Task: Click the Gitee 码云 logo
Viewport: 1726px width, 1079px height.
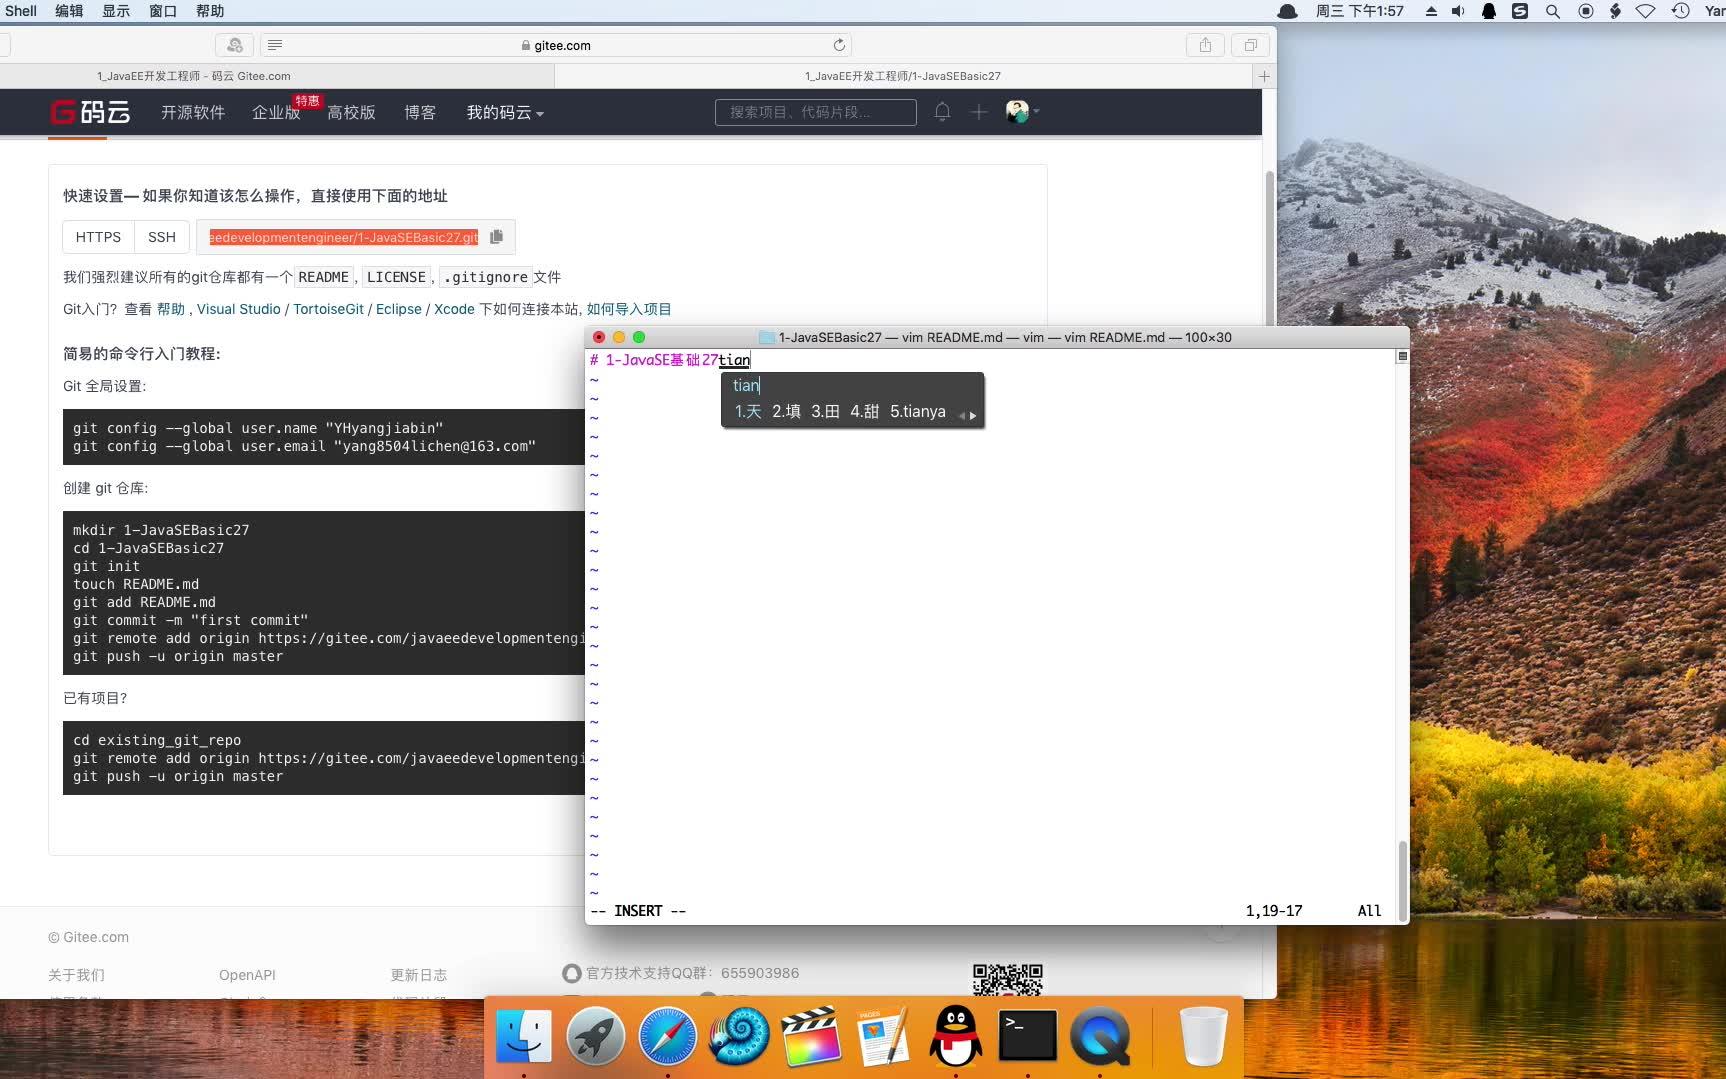Action: point(91,112)
